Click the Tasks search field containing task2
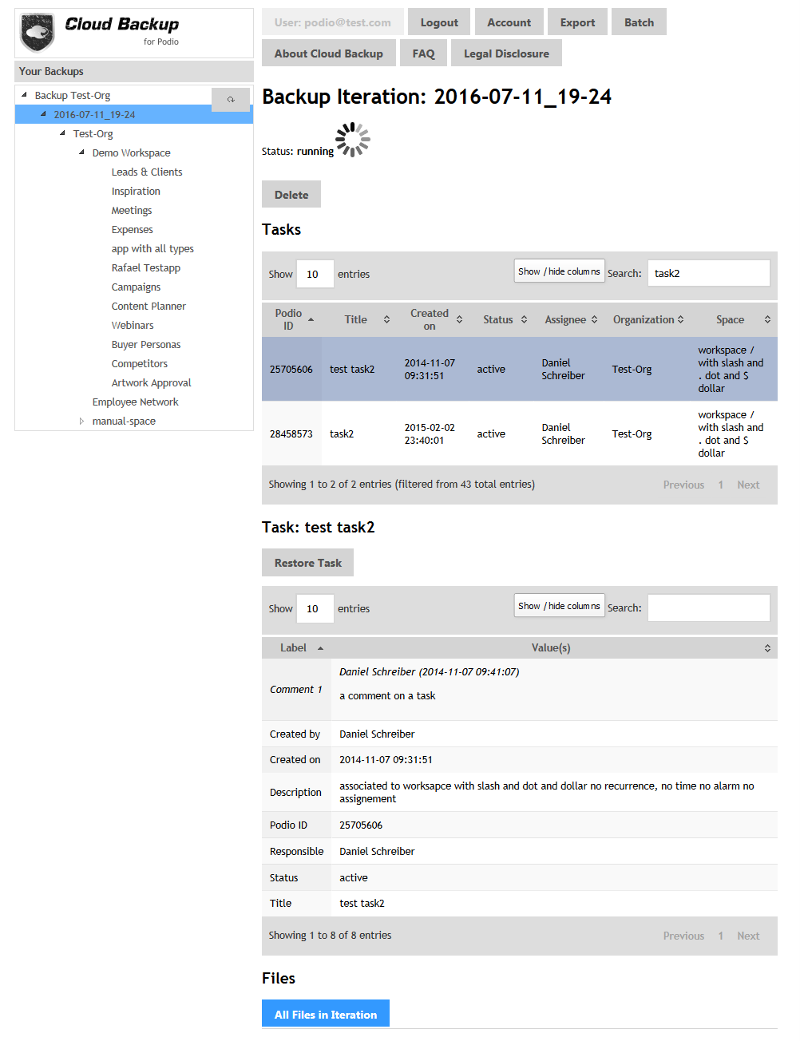Image resolution: width=800 pixels, height=1041 pixels. [x=708, y=273]
